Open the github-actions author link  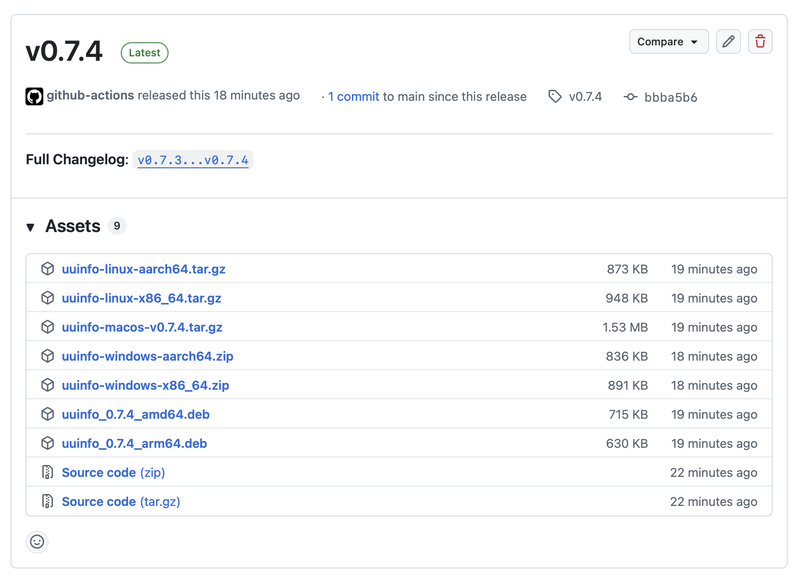pyautogui.click(x=90, y=95)
